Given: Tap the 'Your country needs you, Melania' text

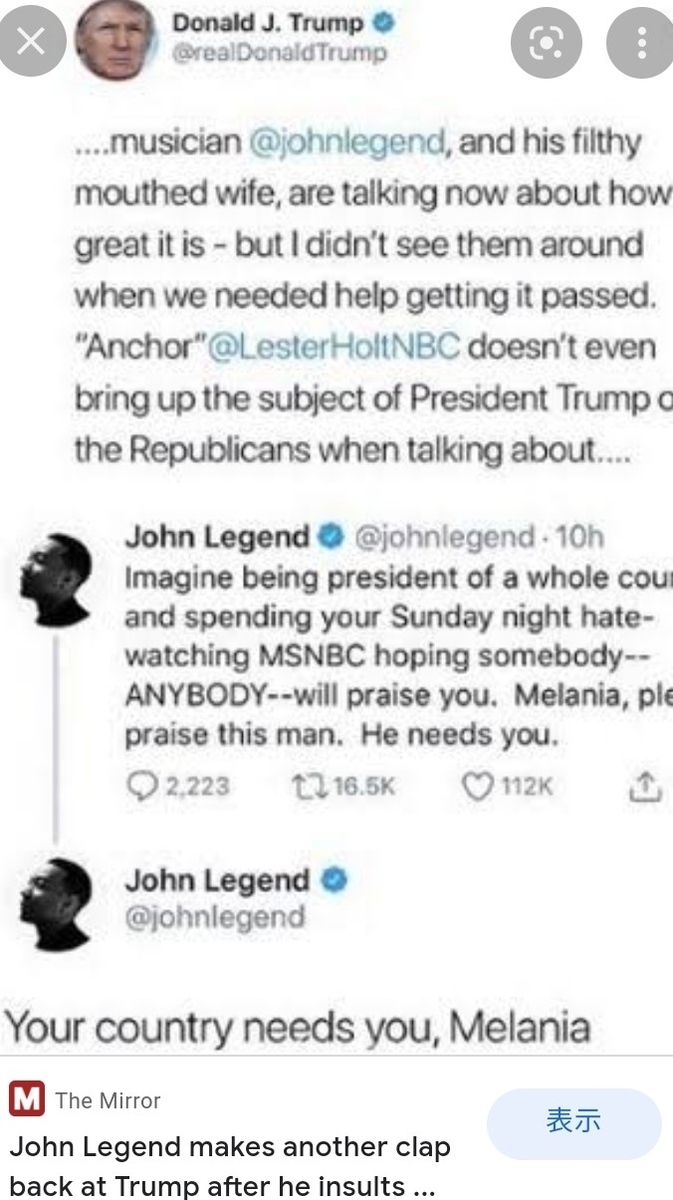Looking at the screenshot, I should coord(298,1026).
